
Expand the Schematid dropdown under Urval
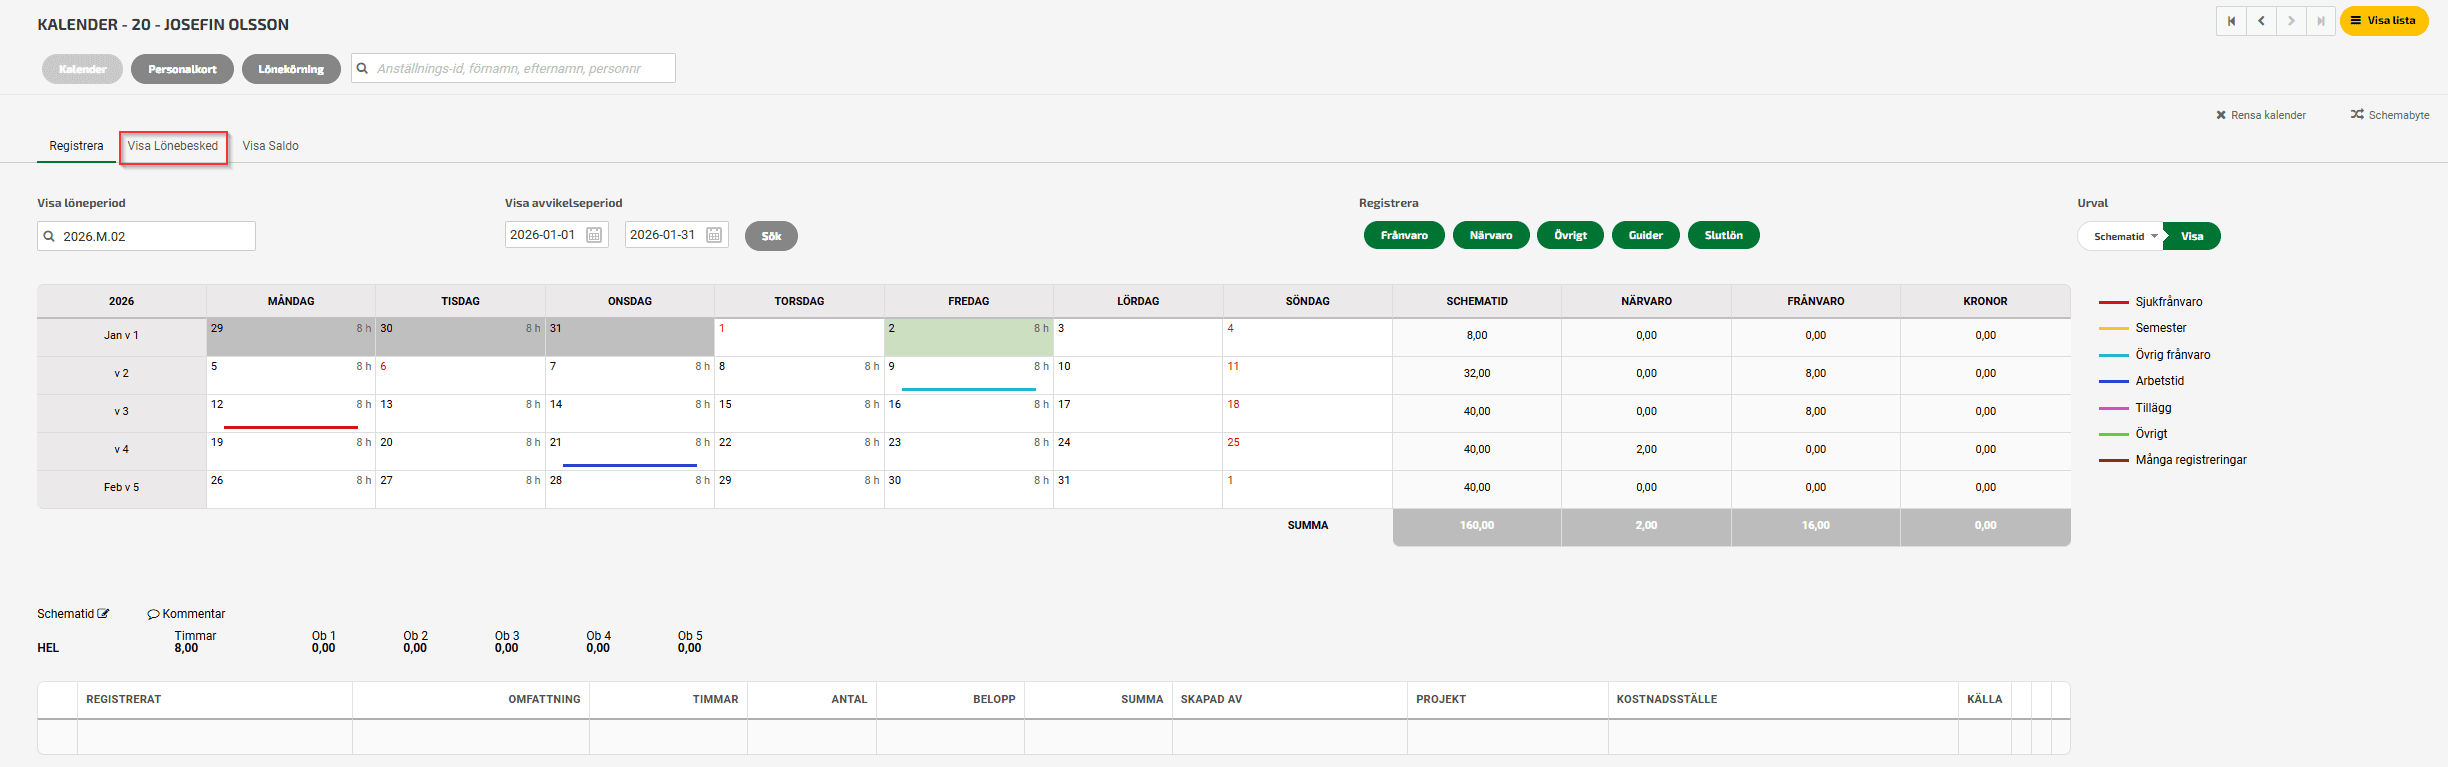point(2124,237)
